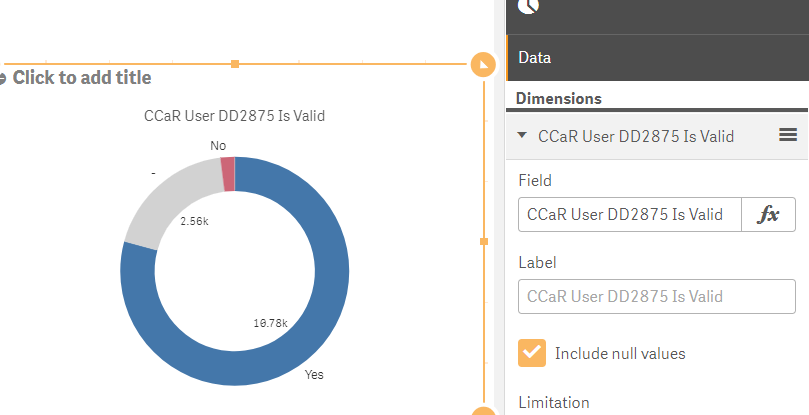The height and width of the screenshot is (415, 809).
Task: Click into the Field input box
Action: (629, 215)
